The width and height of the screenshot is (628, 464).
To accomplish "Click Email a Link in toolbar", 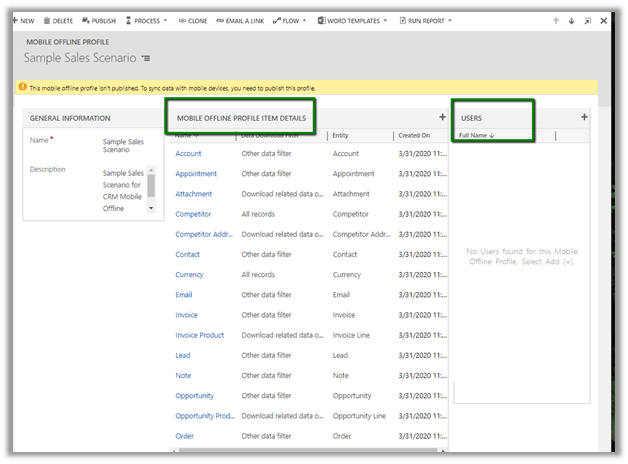I will pos(241,20).
